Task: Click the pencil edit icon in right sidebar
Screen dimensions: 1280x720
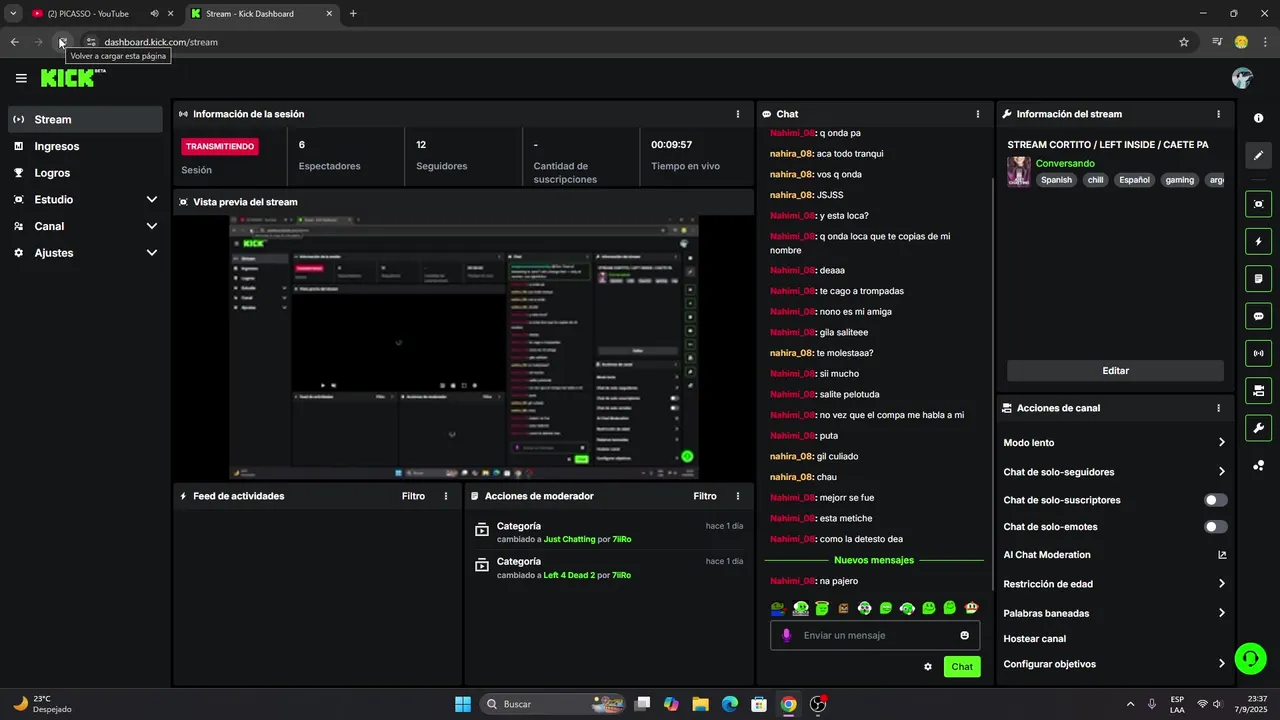Action: click(x=1258, y=156)
